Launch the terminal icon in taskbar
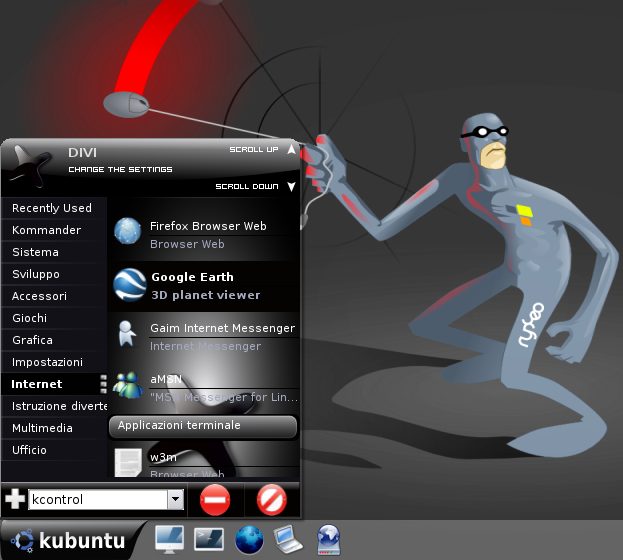Image resolution: width=623 pixels, height=560 pixels. pos(209,539)
